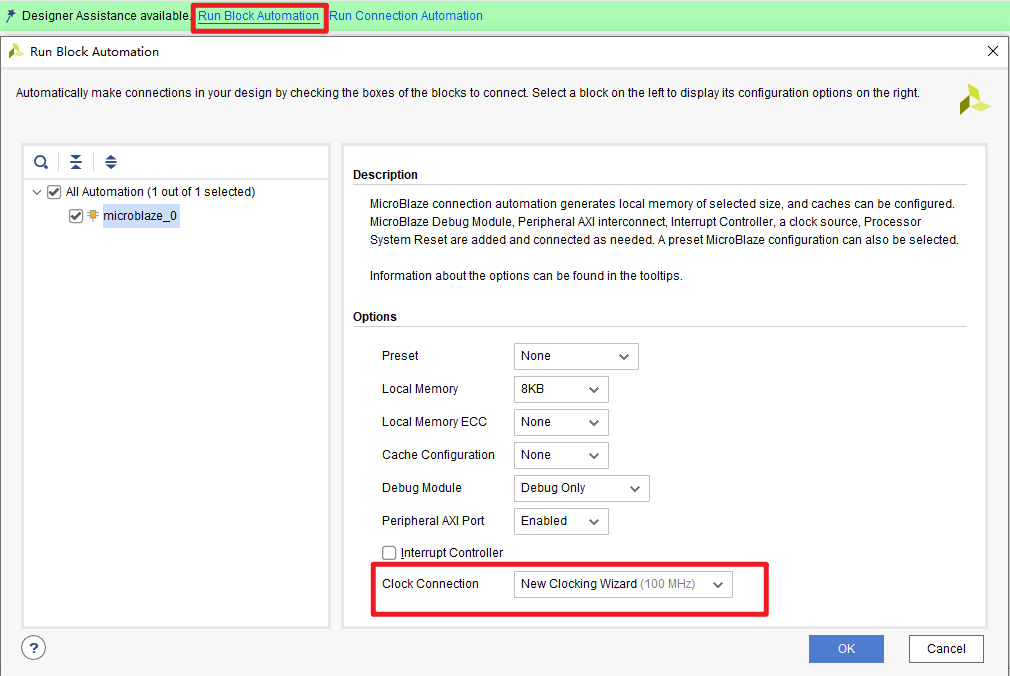Open the Debug Module dropdown

pos(582,488)
